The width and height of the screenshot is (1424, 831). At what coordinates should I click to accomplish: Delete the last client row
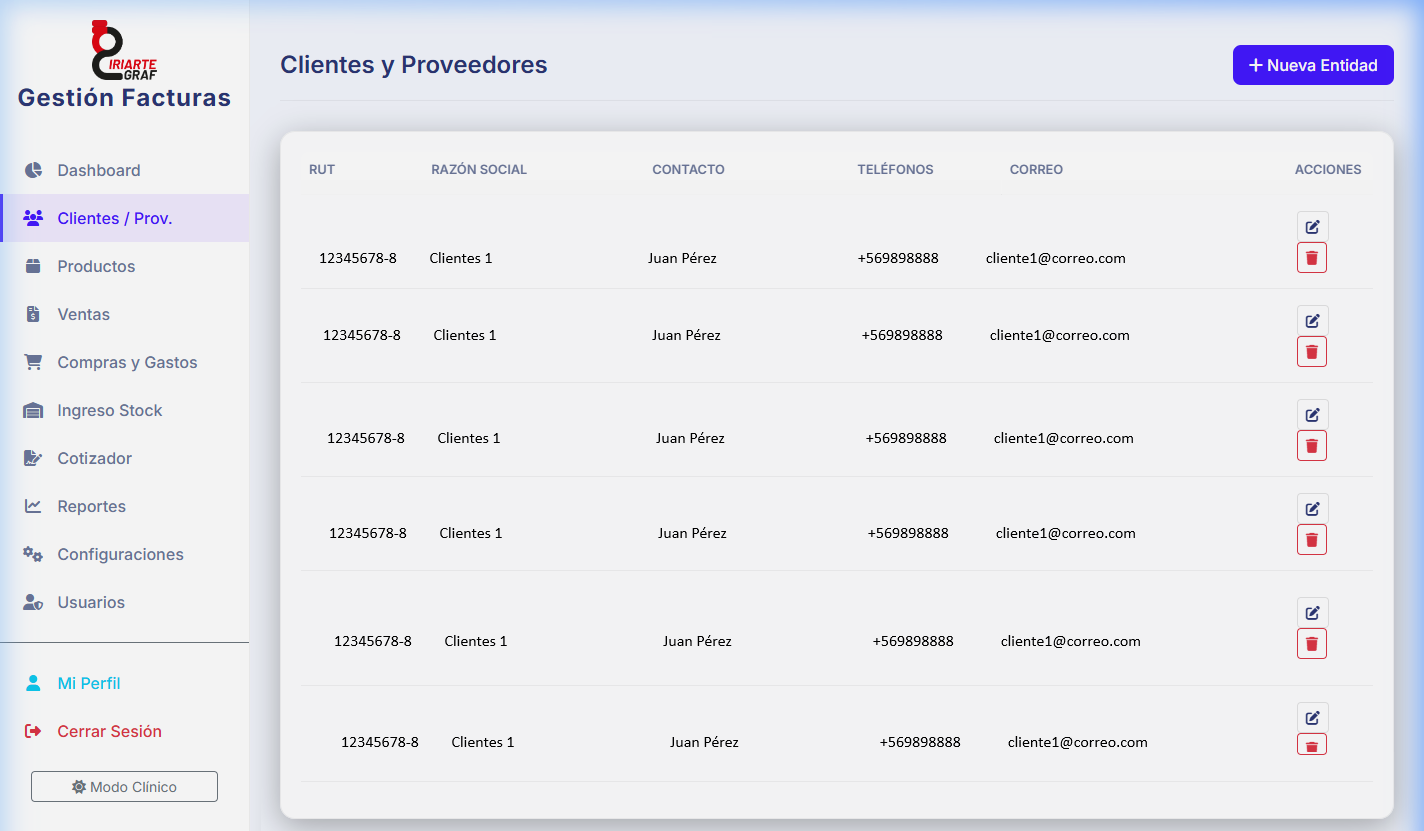[1312, 745]
